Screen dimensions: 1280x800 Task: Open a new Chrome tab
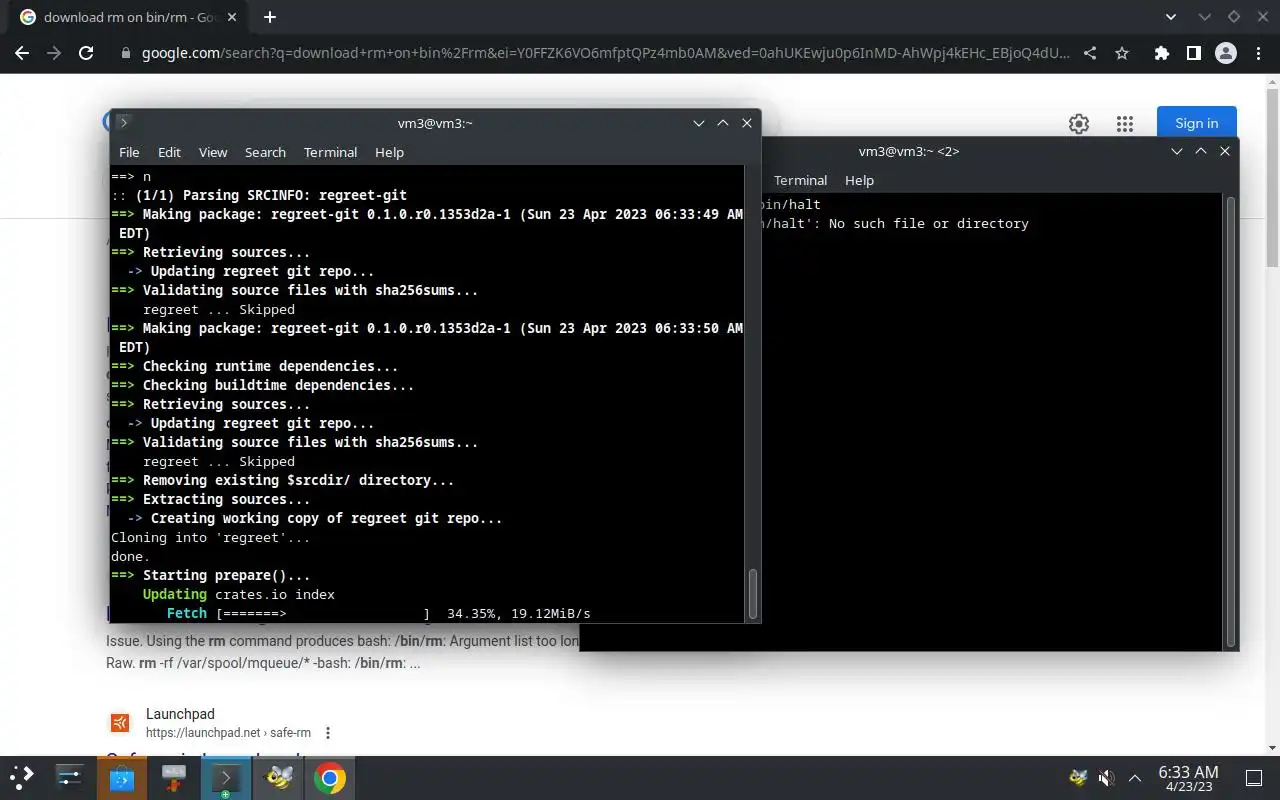pyautogui.click(x=270, y=17)
